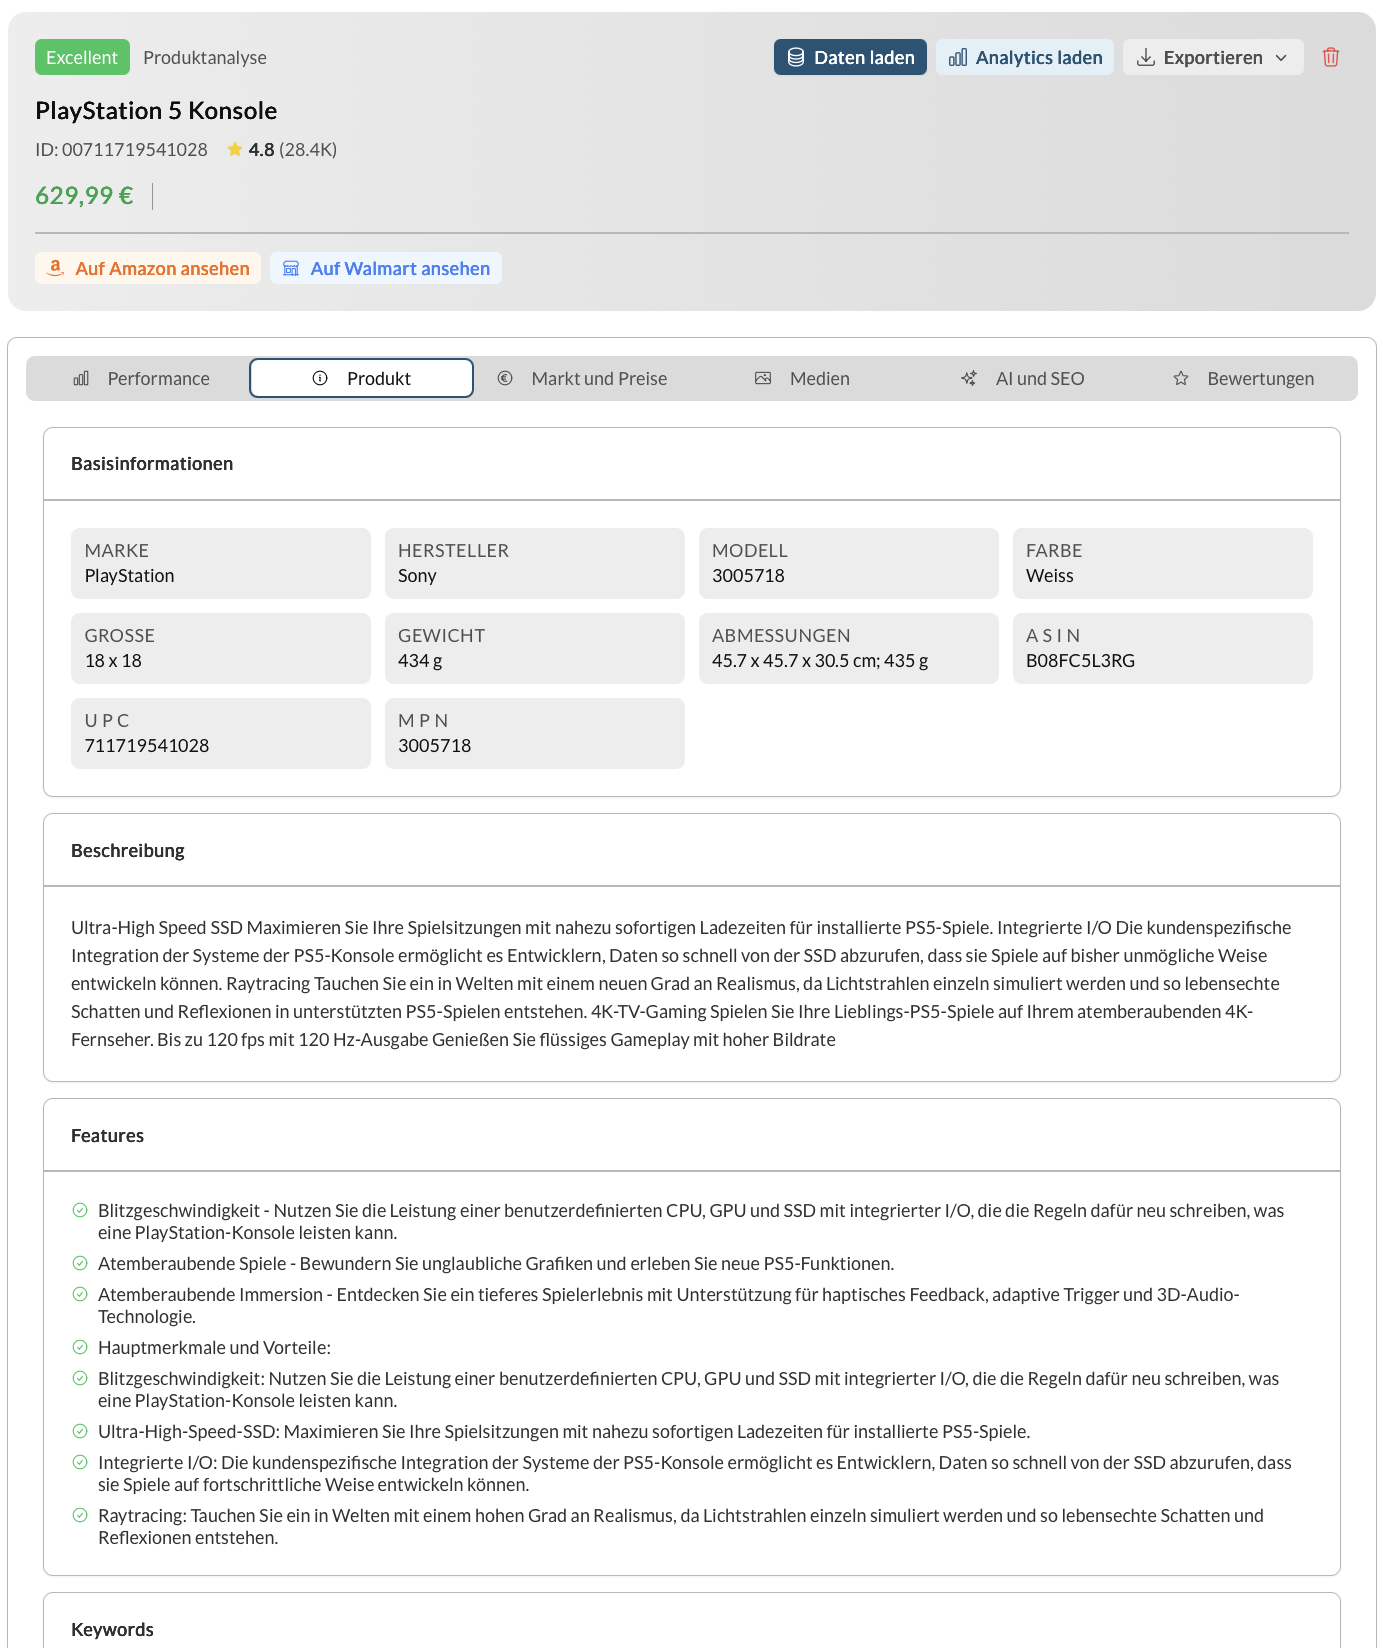Open the AI und SEO tab
This screenshot has width=1383, height=1648.
pos(1023,378)
